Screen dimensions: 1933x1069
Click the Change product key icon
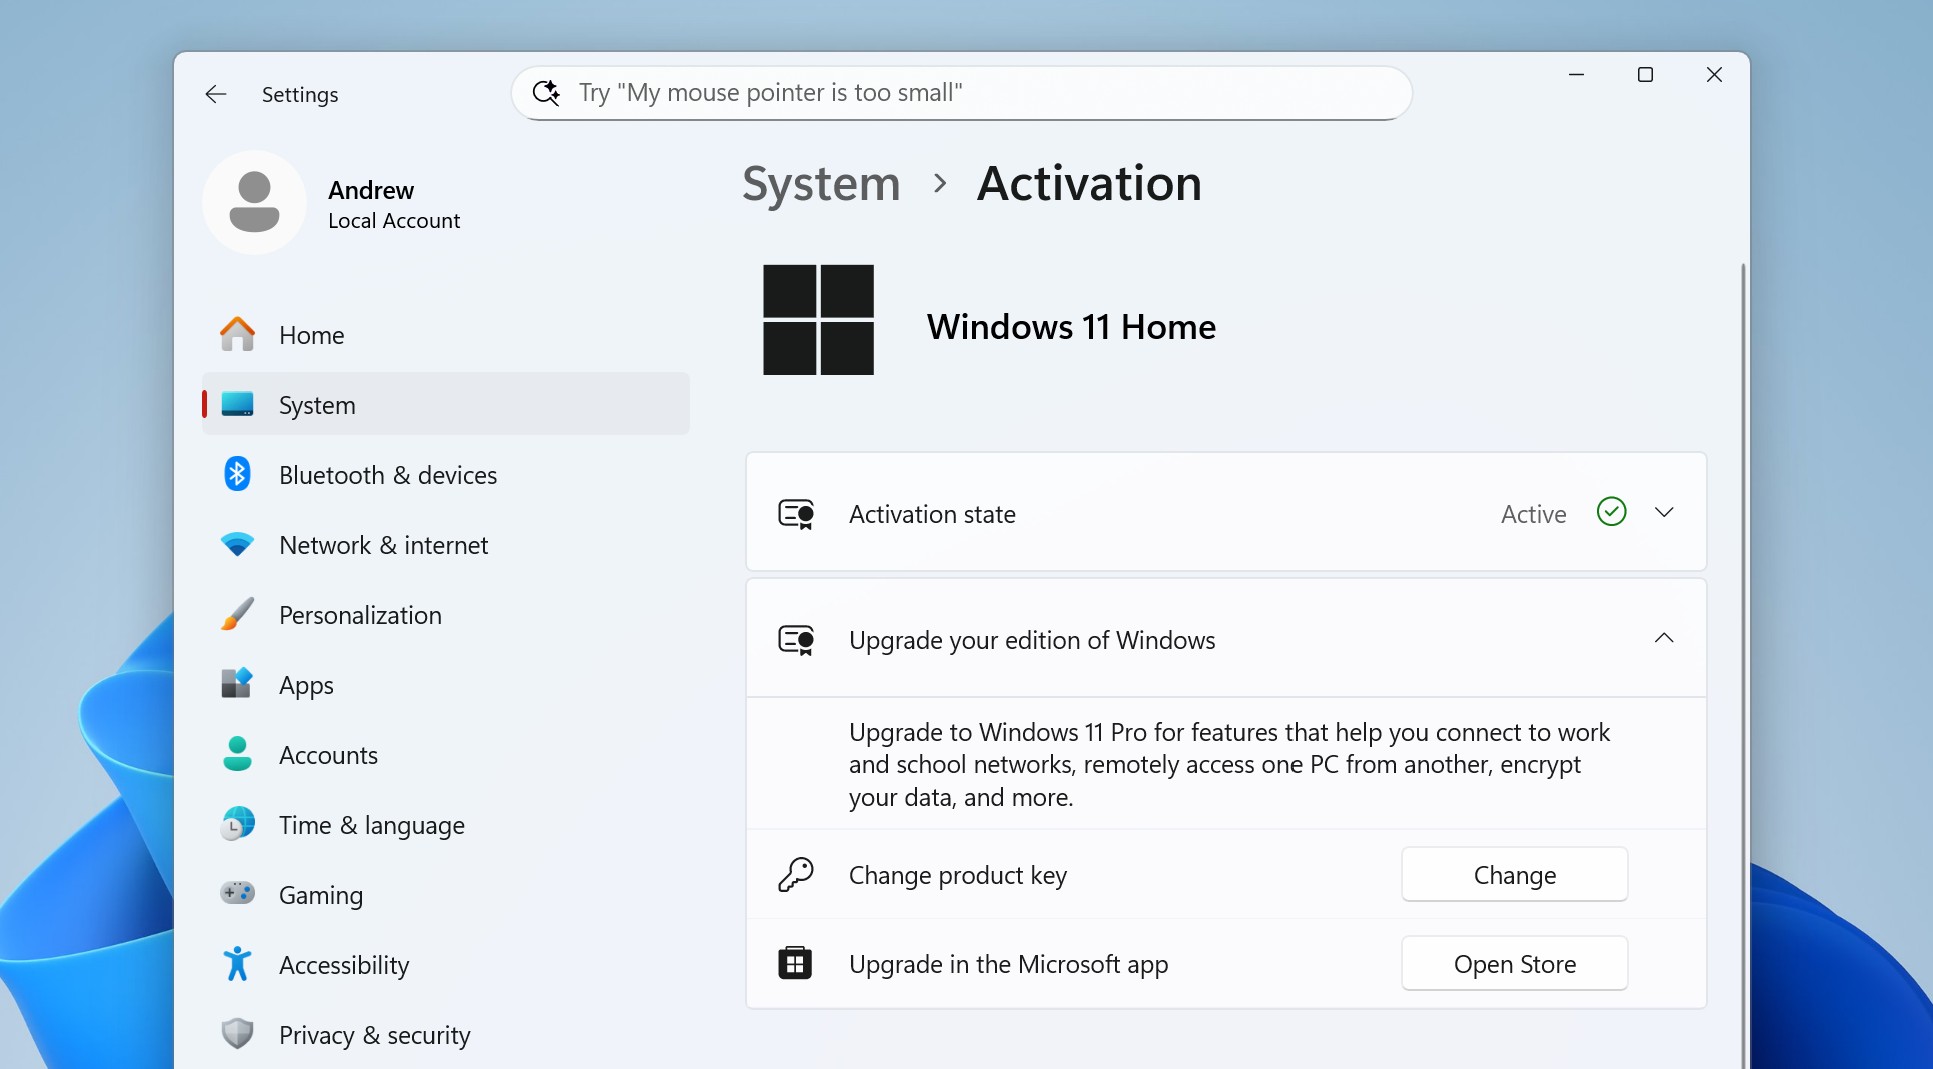(x=796, y=874)
